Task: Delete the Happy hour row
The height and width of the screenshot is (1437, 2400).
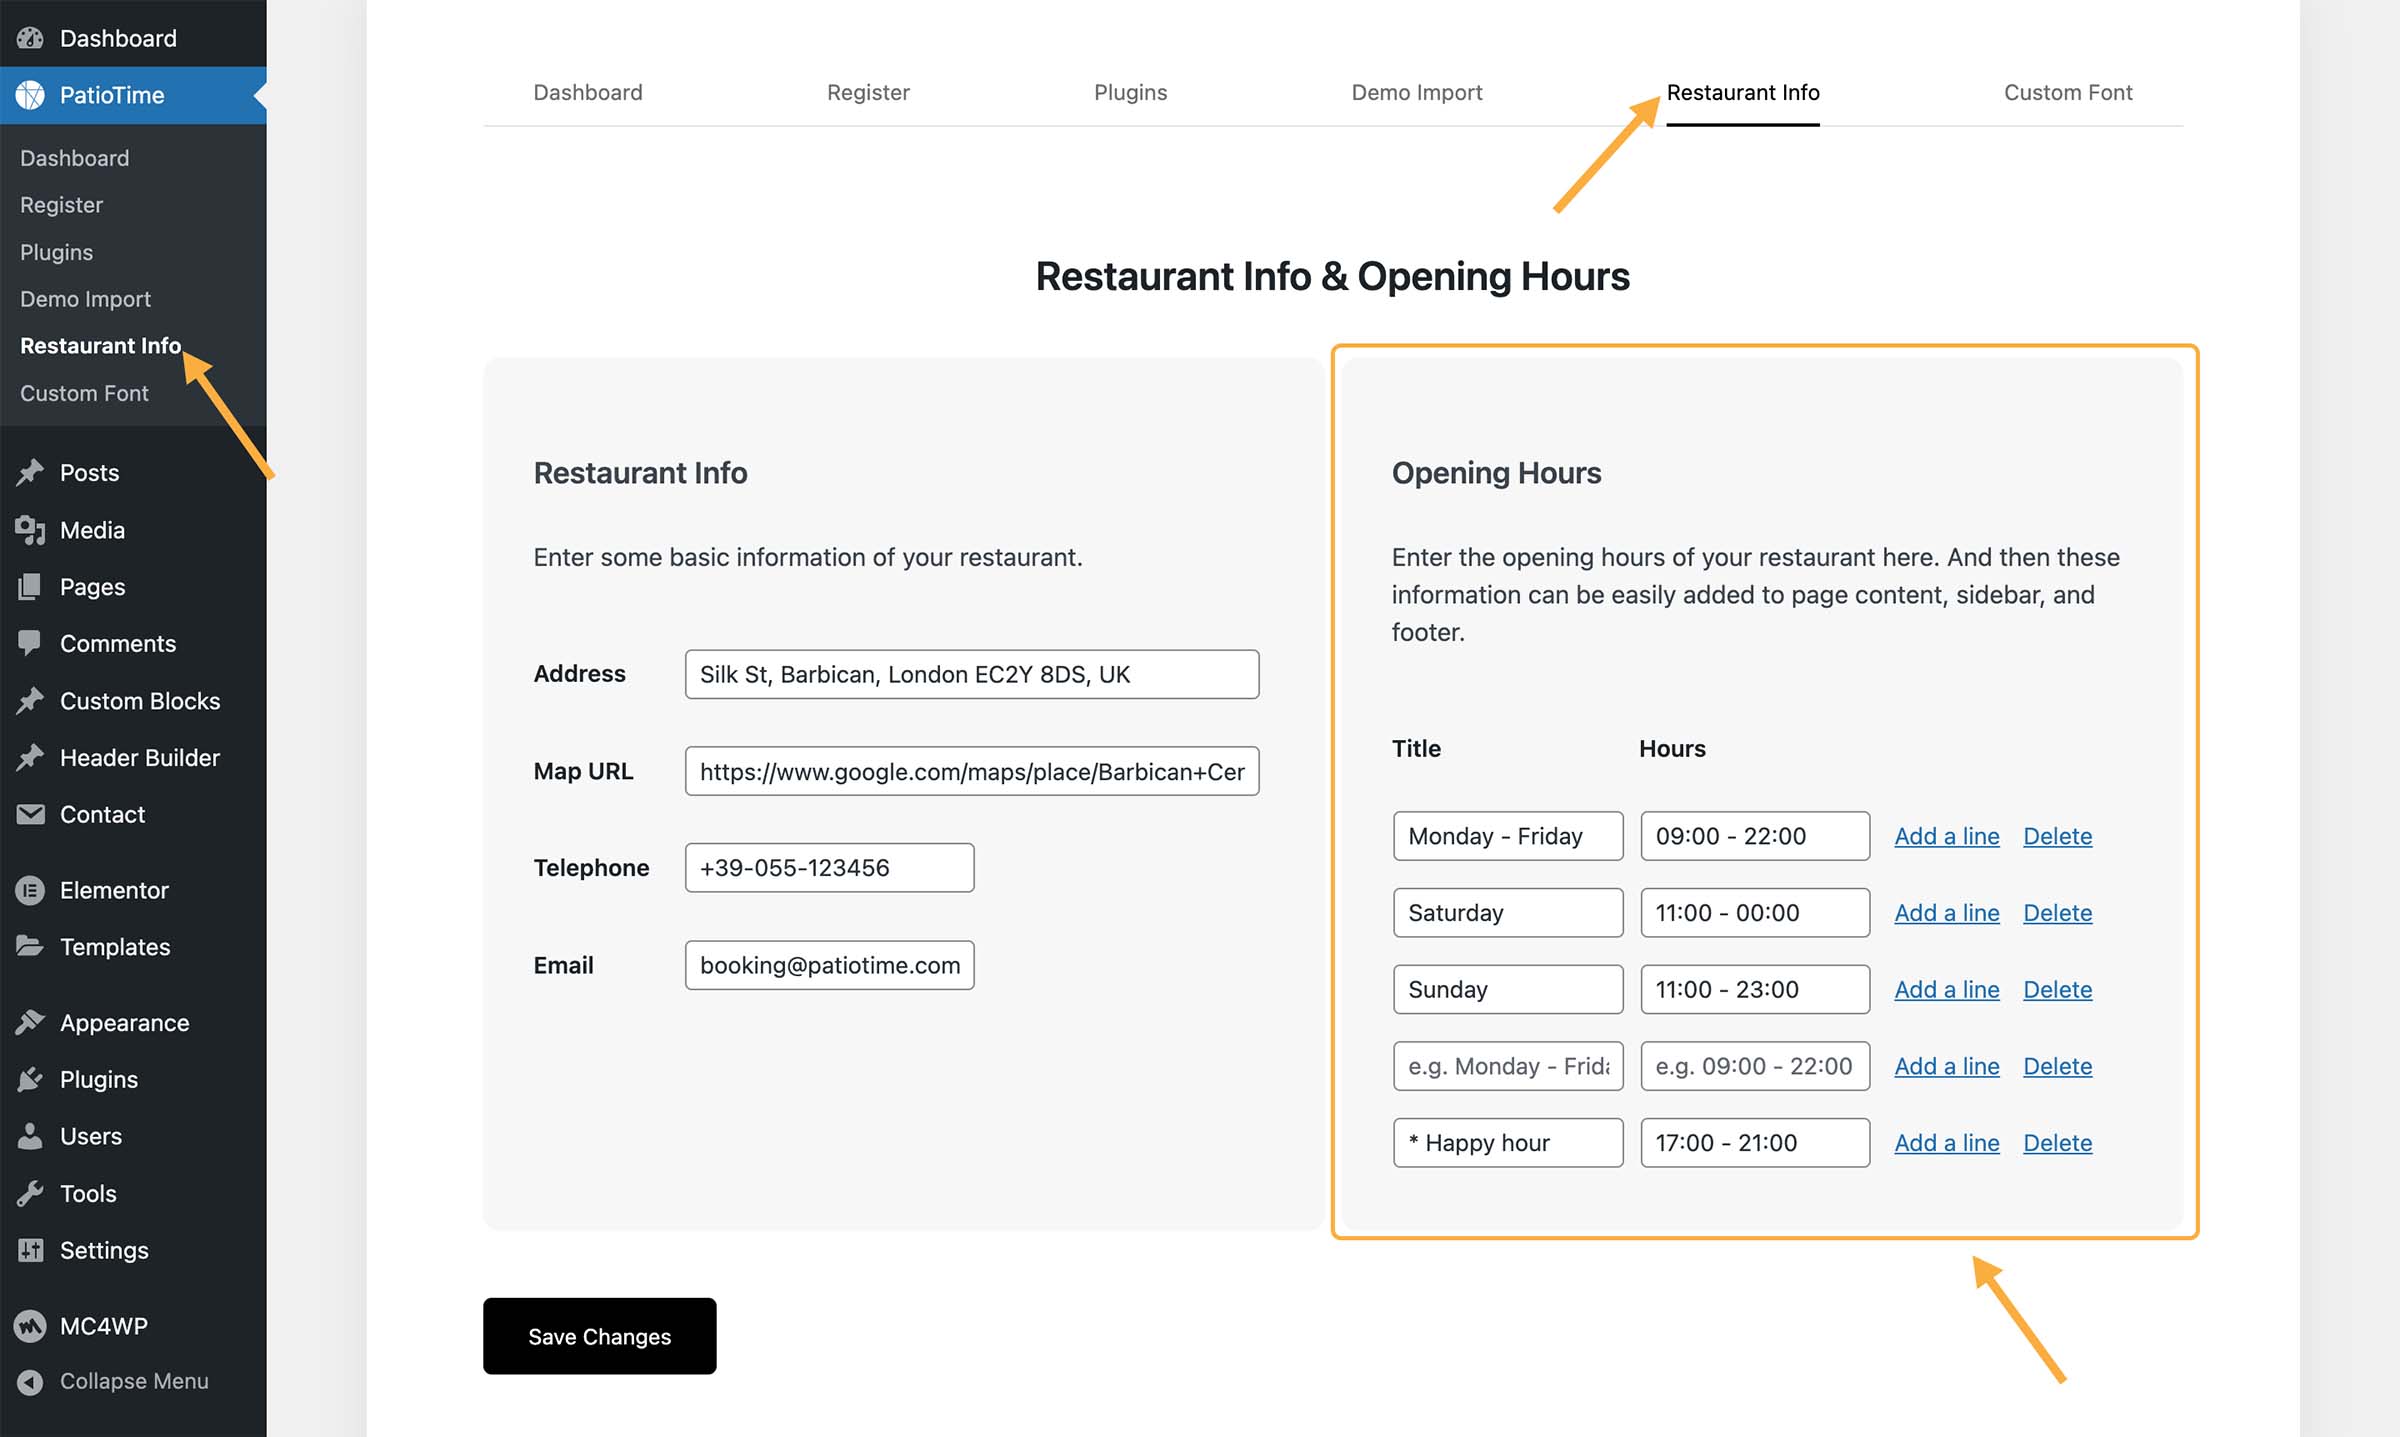Action: 2057,1142
